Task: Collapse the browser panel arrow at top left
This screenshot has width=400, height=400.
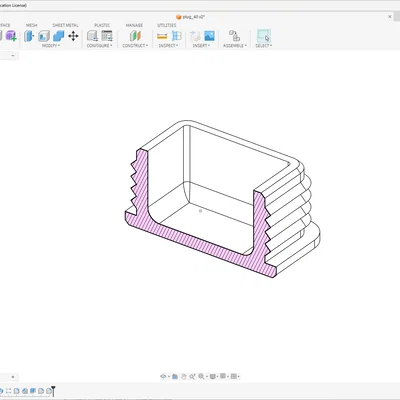Action: 13,55
